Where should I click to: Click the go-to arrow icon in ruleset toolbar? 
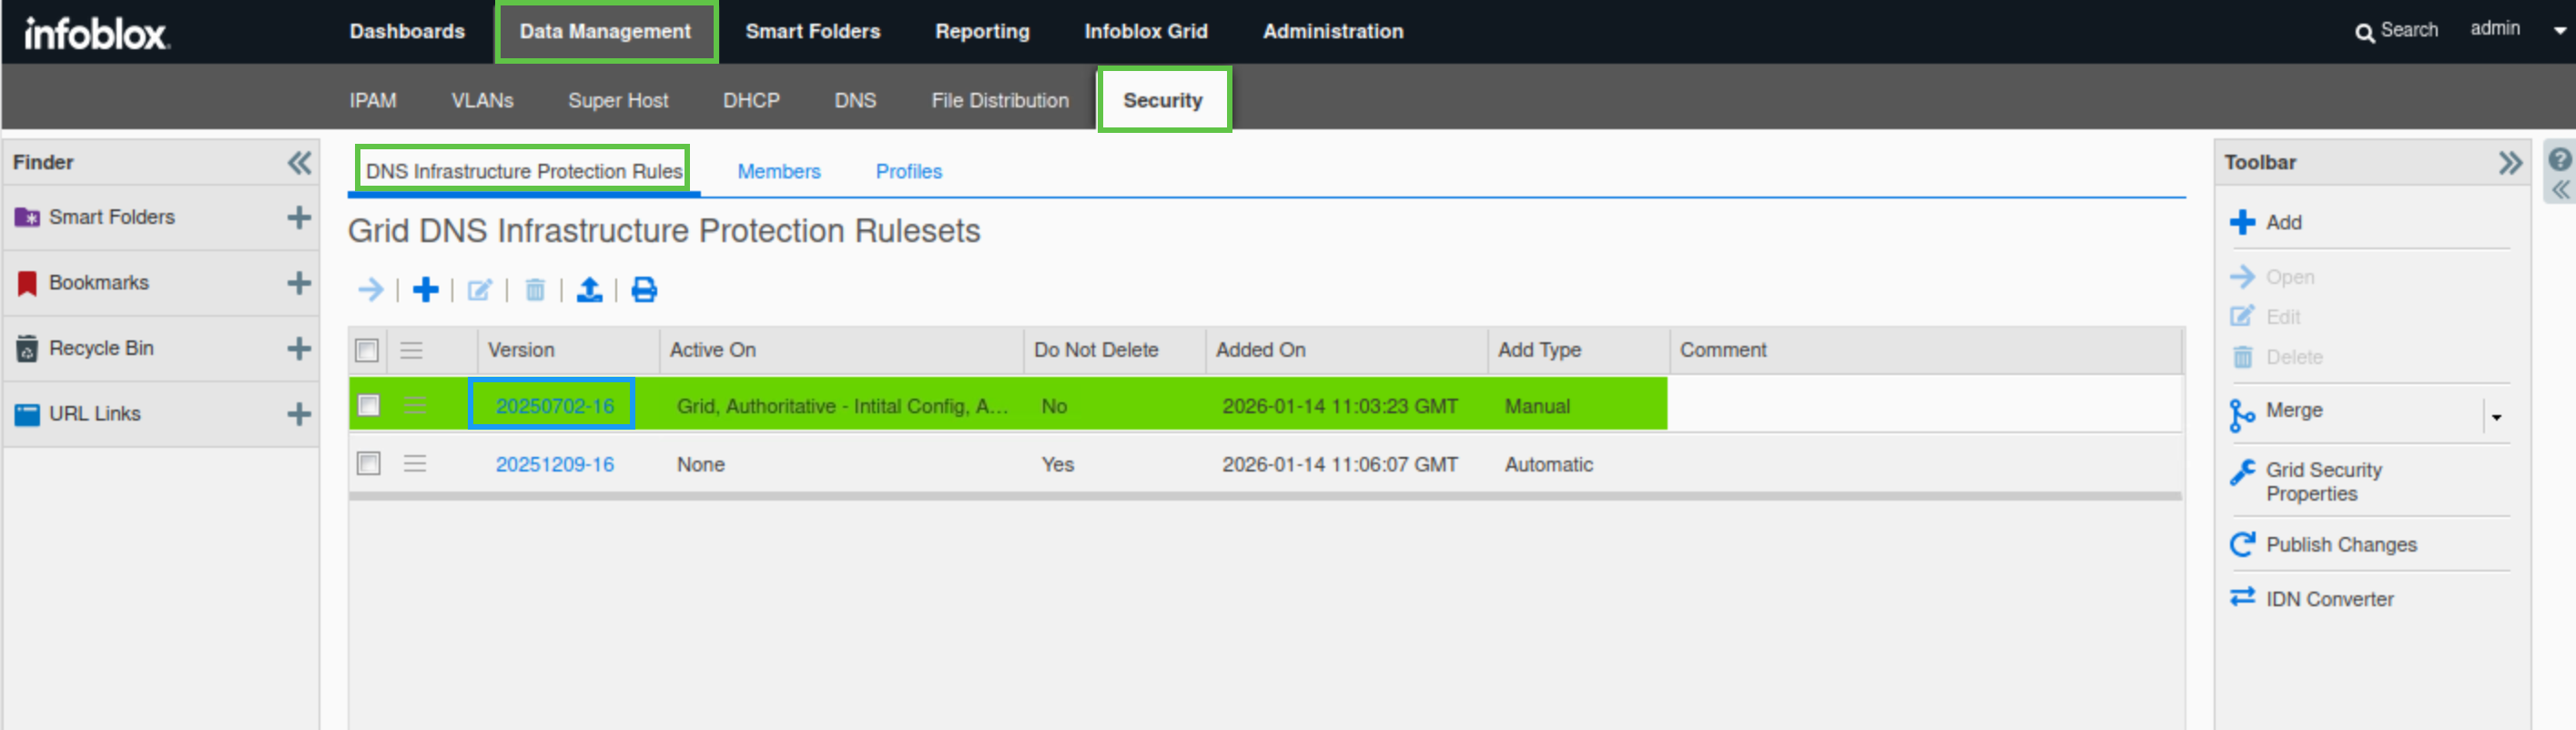point(370,290)
